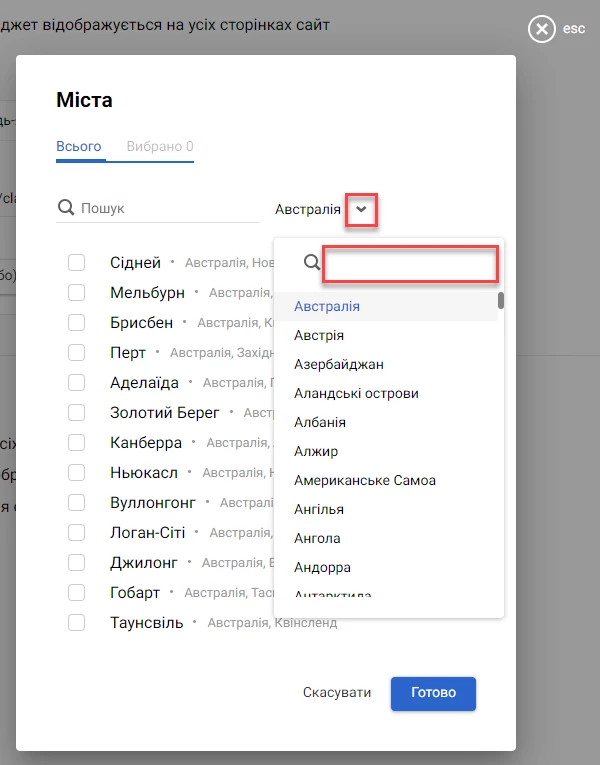Screen dimensions: 600x765
Task: Switch to the Всього tab
Action: [x=79, y=146]
